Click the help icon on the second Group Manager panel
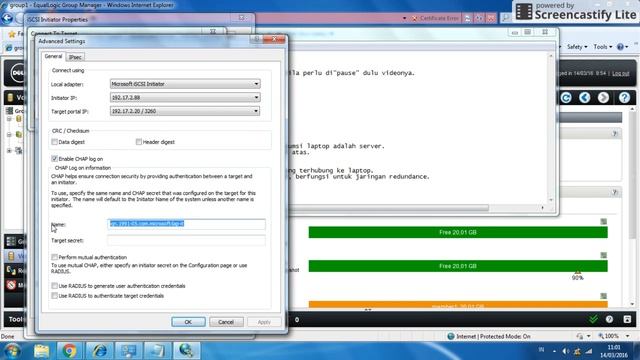The height and width of the screenshot is (360, 640). 615,192
